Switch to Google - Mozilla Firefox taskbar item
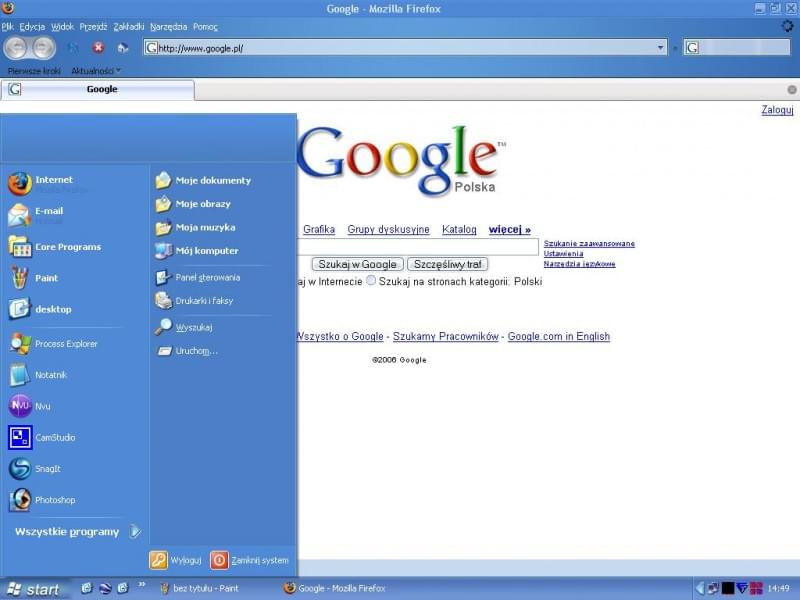Image resolution: width=800 pixels, height=600 pixels. pos(335,588)
